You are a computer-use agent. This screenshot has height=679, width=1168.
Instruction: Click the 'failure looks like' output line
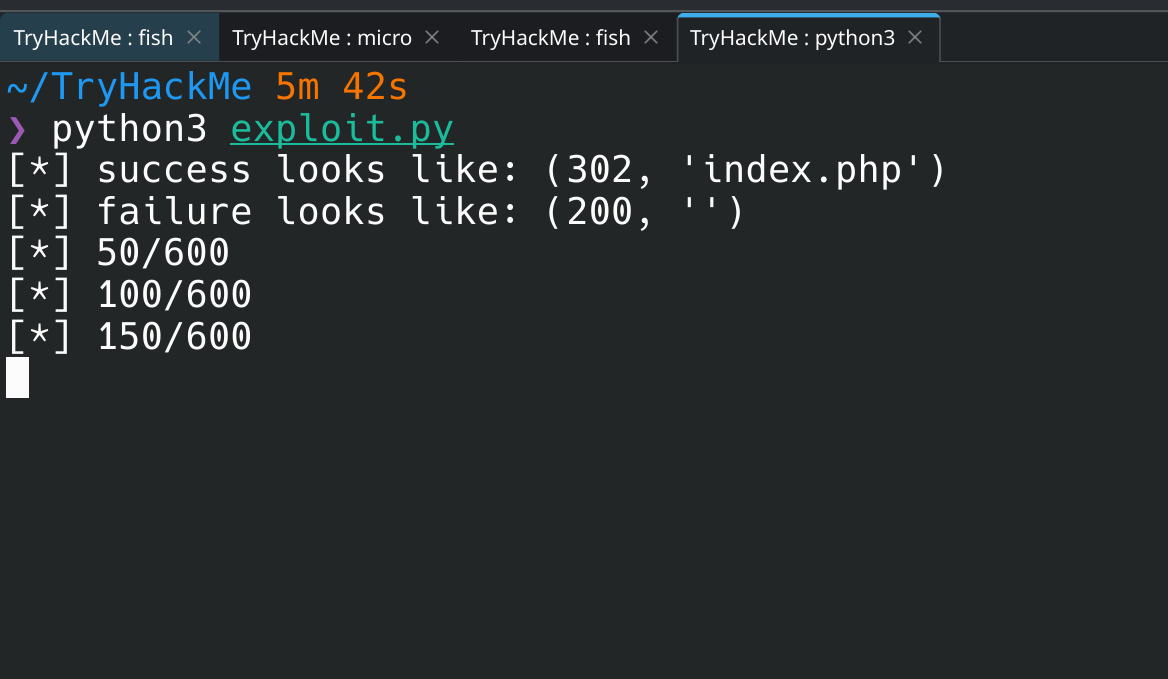(375, 212)
